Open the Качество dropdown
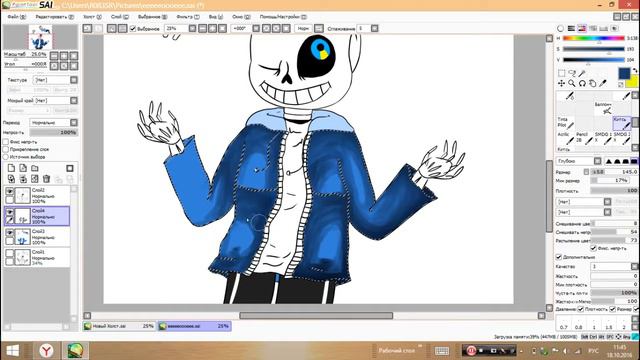The width and height of the screenshot is (640, 360). point(634,267)
